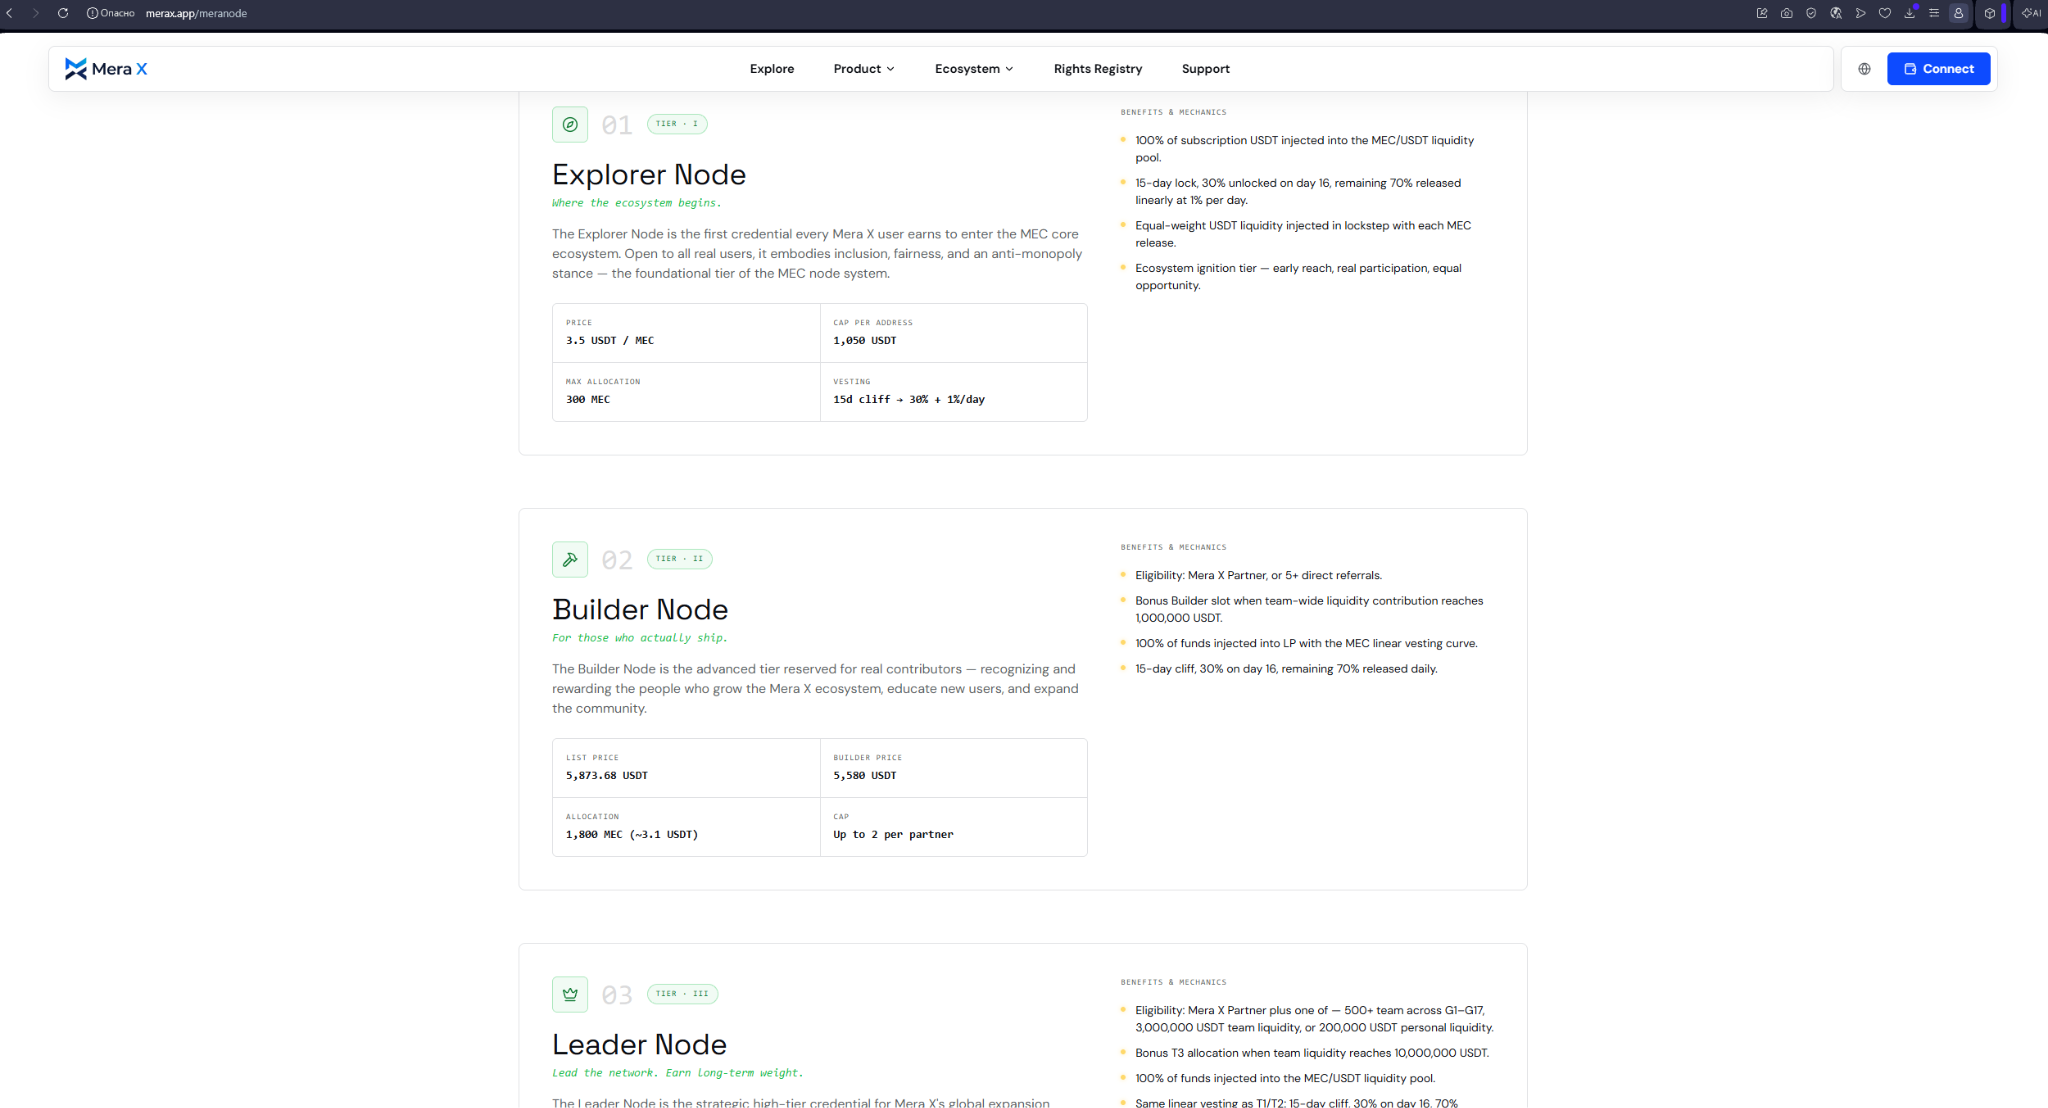Open browser downloads icon
The width and height of the screenshot is (2048, 1108).
[1910, 13]
